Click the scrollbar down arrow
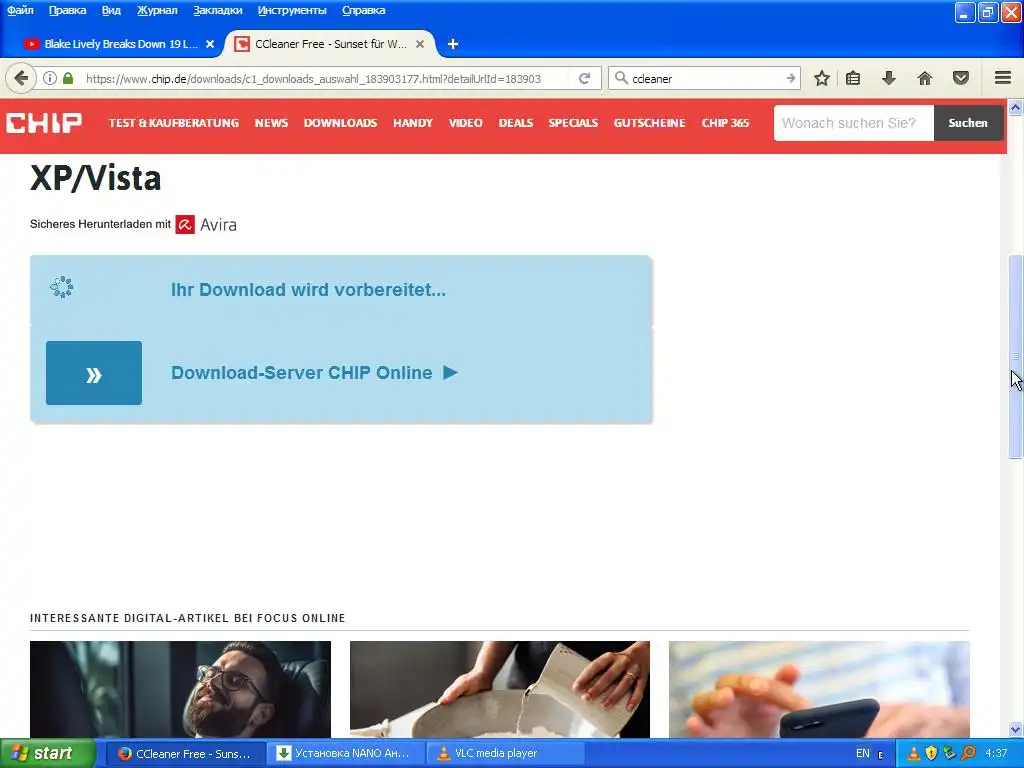This screenshot has height=768, width=1024. click(1016, 729)
